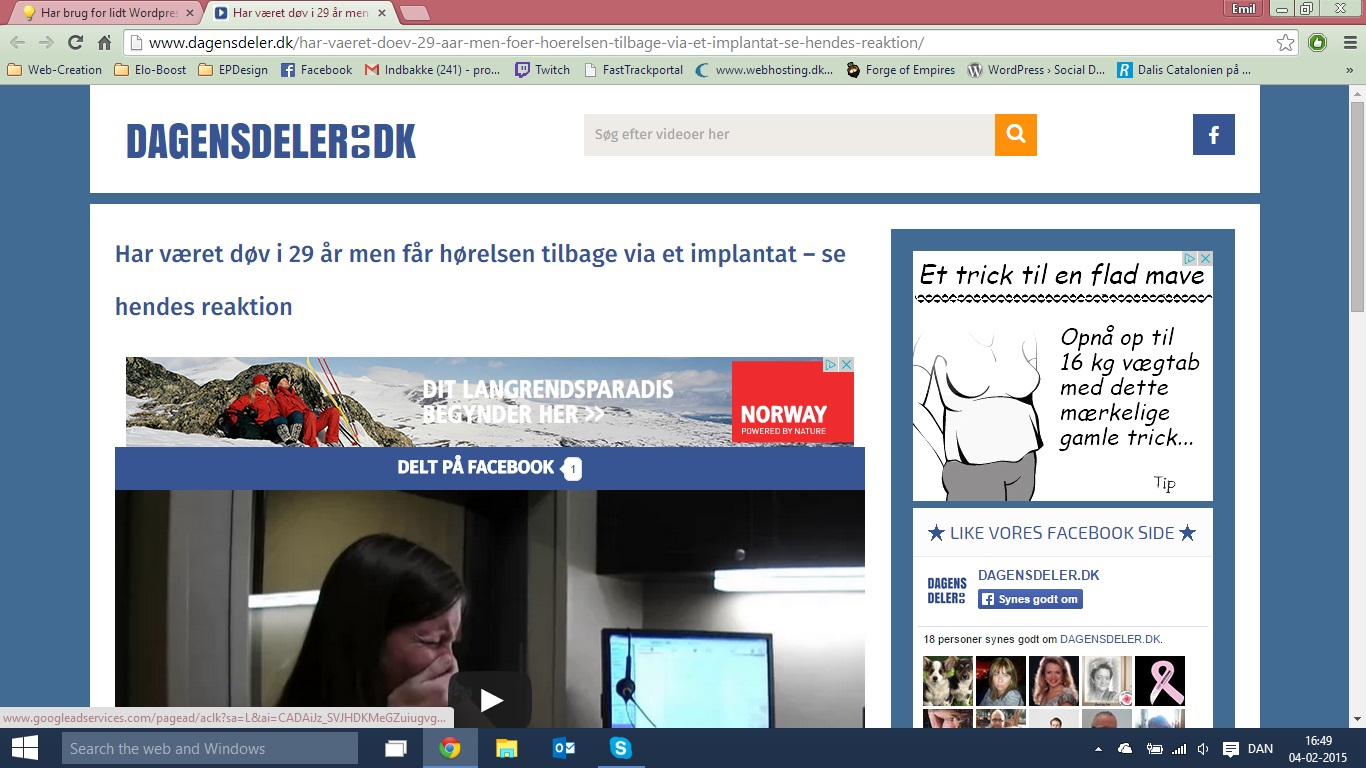The height and width of the screenshot is (768, 1366).
Task: Click the 'Delt på Facebook' share bar
Action: (x=489, y=468)
